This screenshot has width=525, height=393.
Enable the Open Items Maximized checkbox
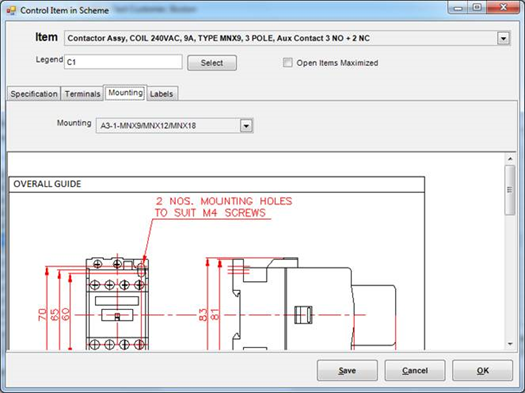click(287, 63)
